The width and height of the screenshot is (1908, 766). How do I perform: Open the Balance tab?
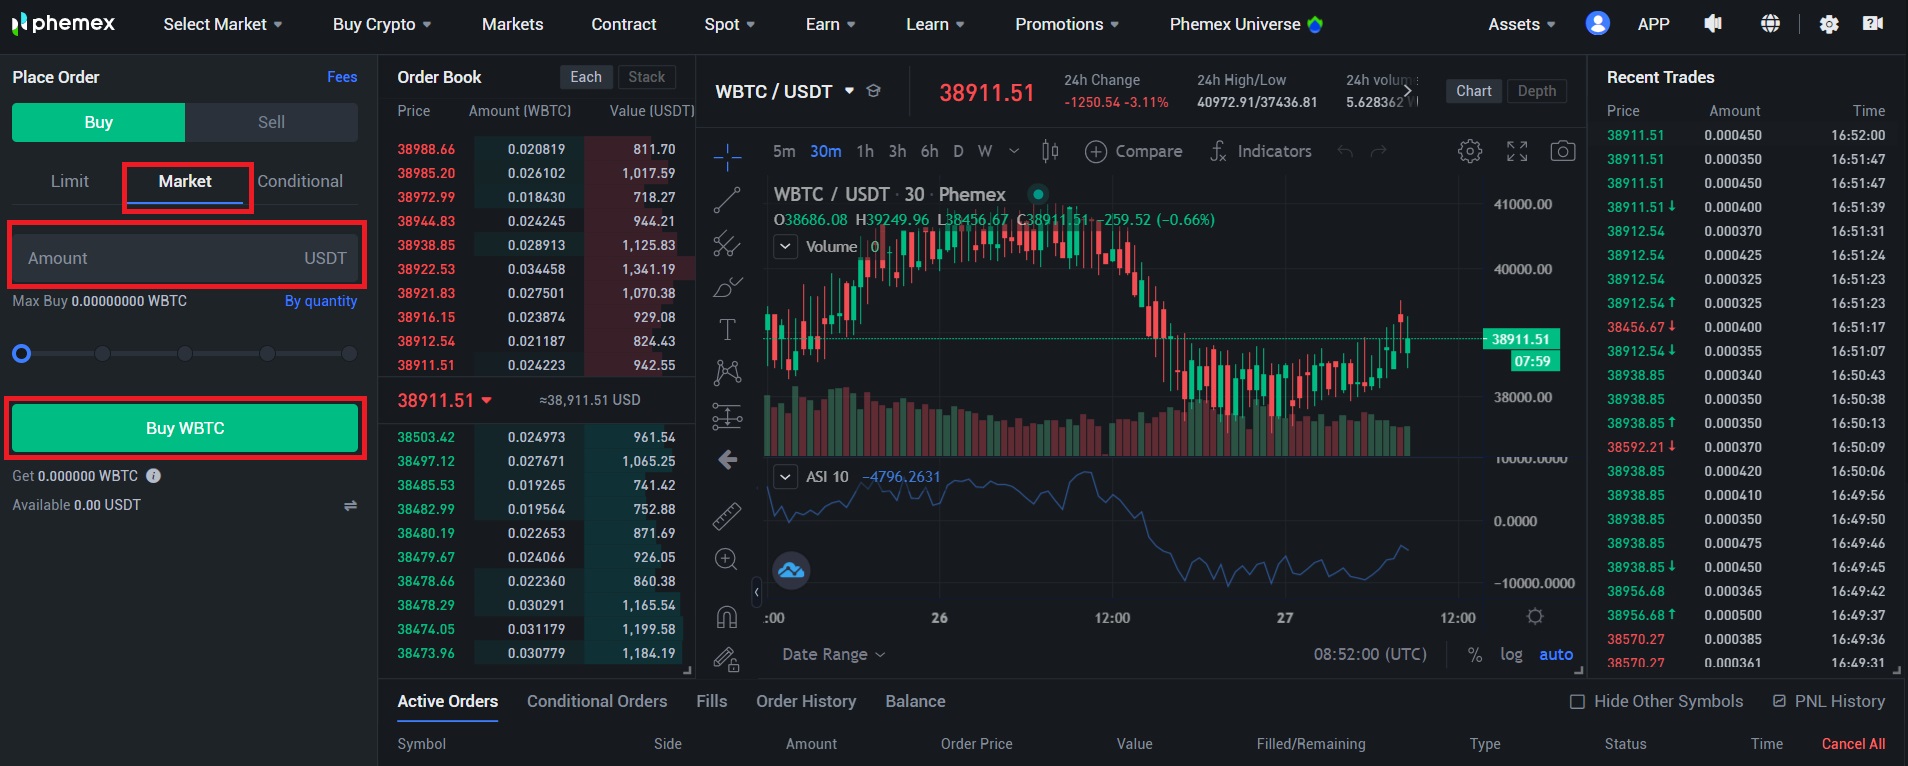pyautogui.click(x=915, y=701)
